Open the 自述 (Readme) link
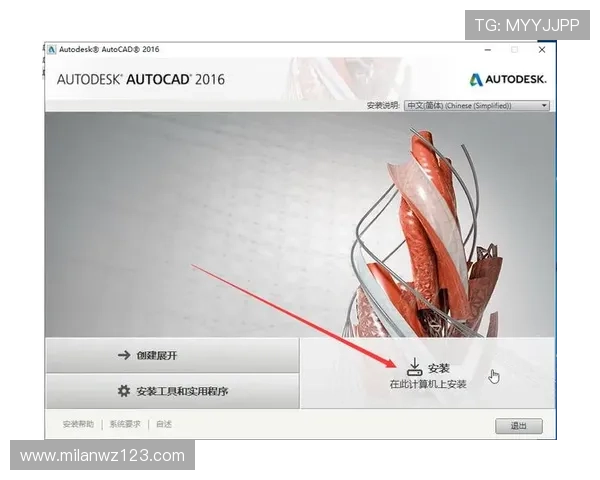Image resolution: width=600 pixels, height=480 pixels. coord(163,424)
